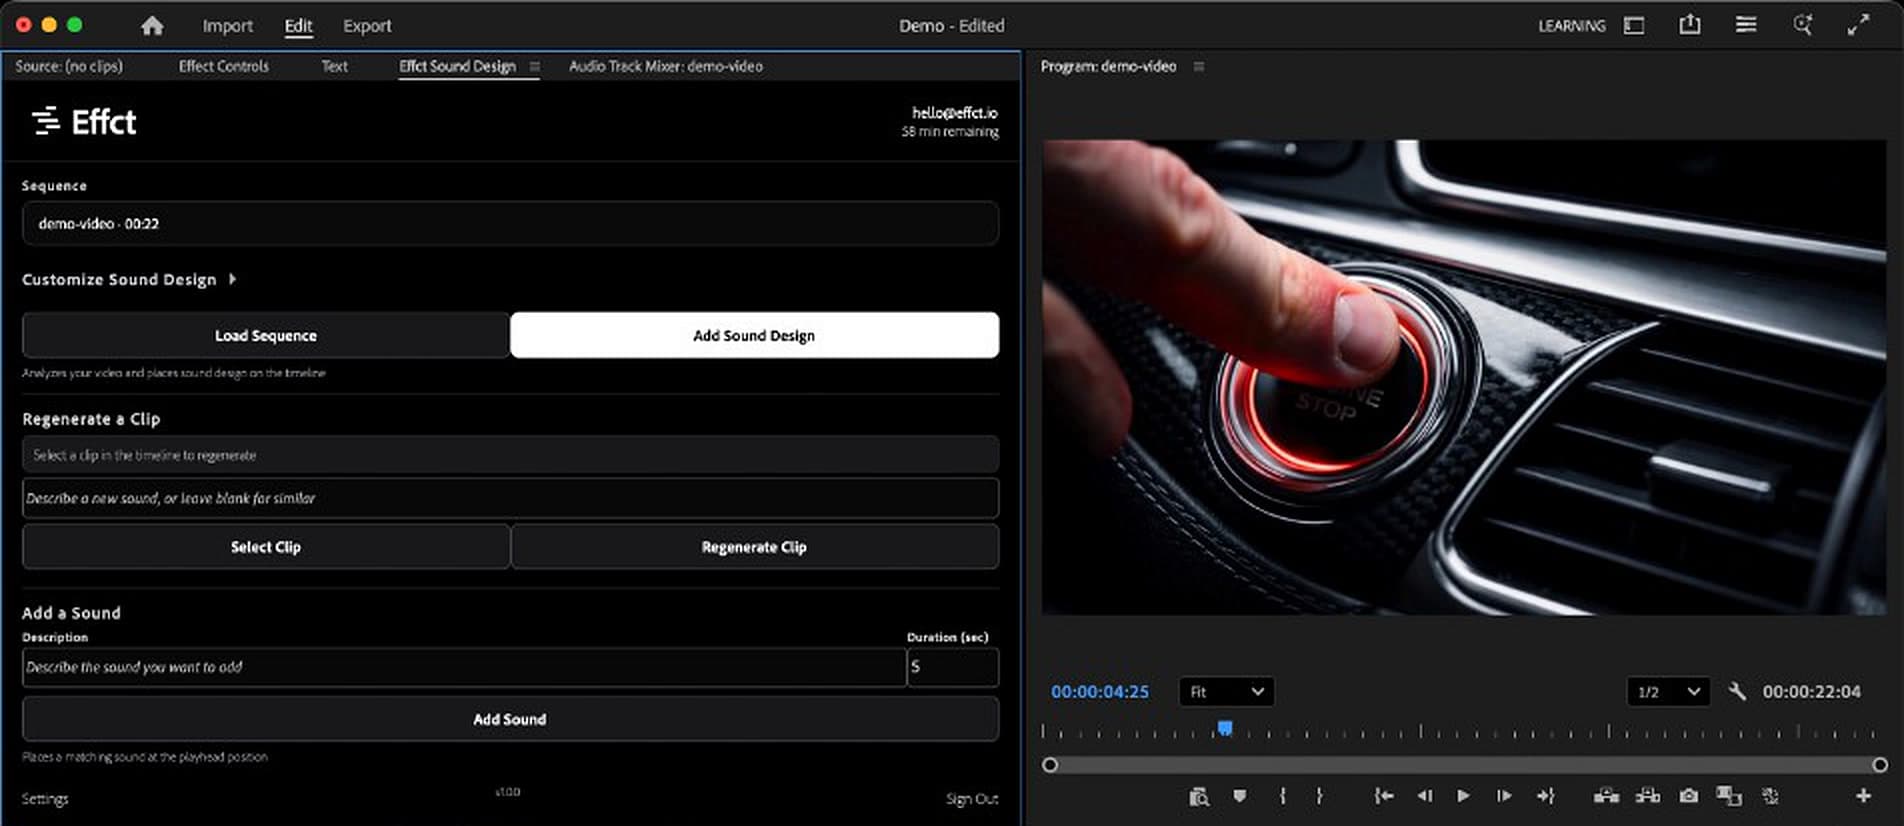The height and width of the screenshot is (826, 1904).
Task: Click the Program monitor zoom scroll bar
Action: pyautogui.click(x=1465, y=765)
